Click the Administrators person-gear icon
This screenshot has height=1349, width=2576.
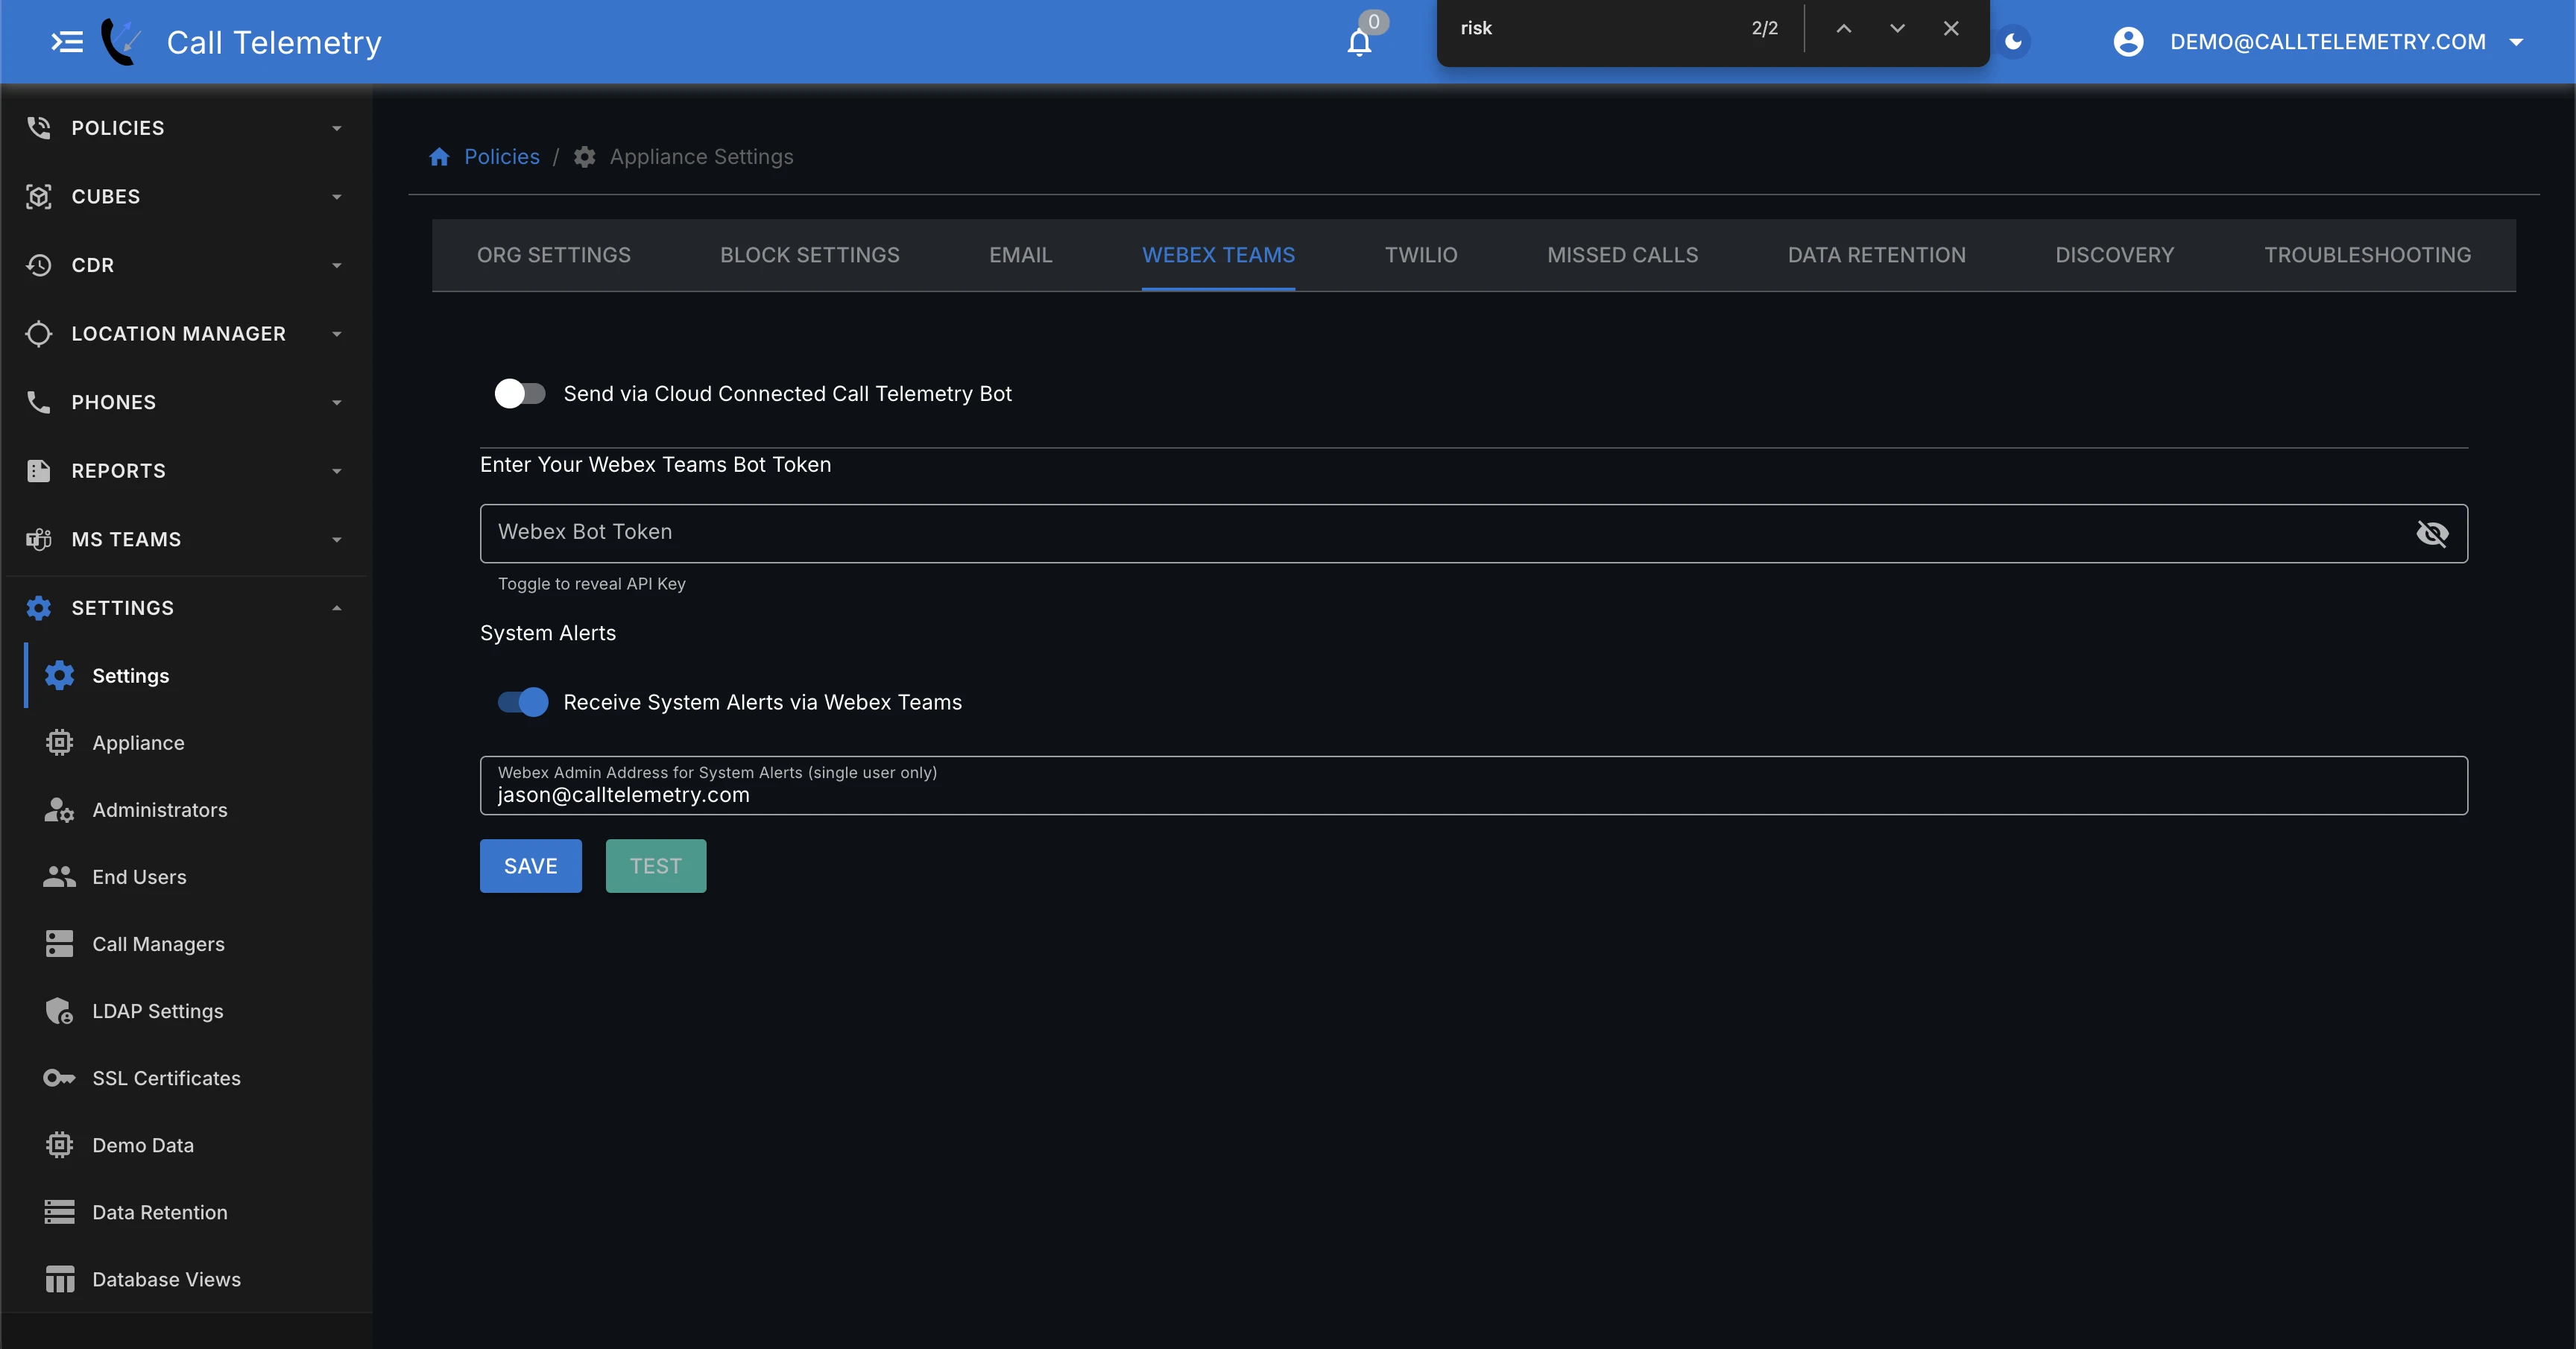coord(60,810)
